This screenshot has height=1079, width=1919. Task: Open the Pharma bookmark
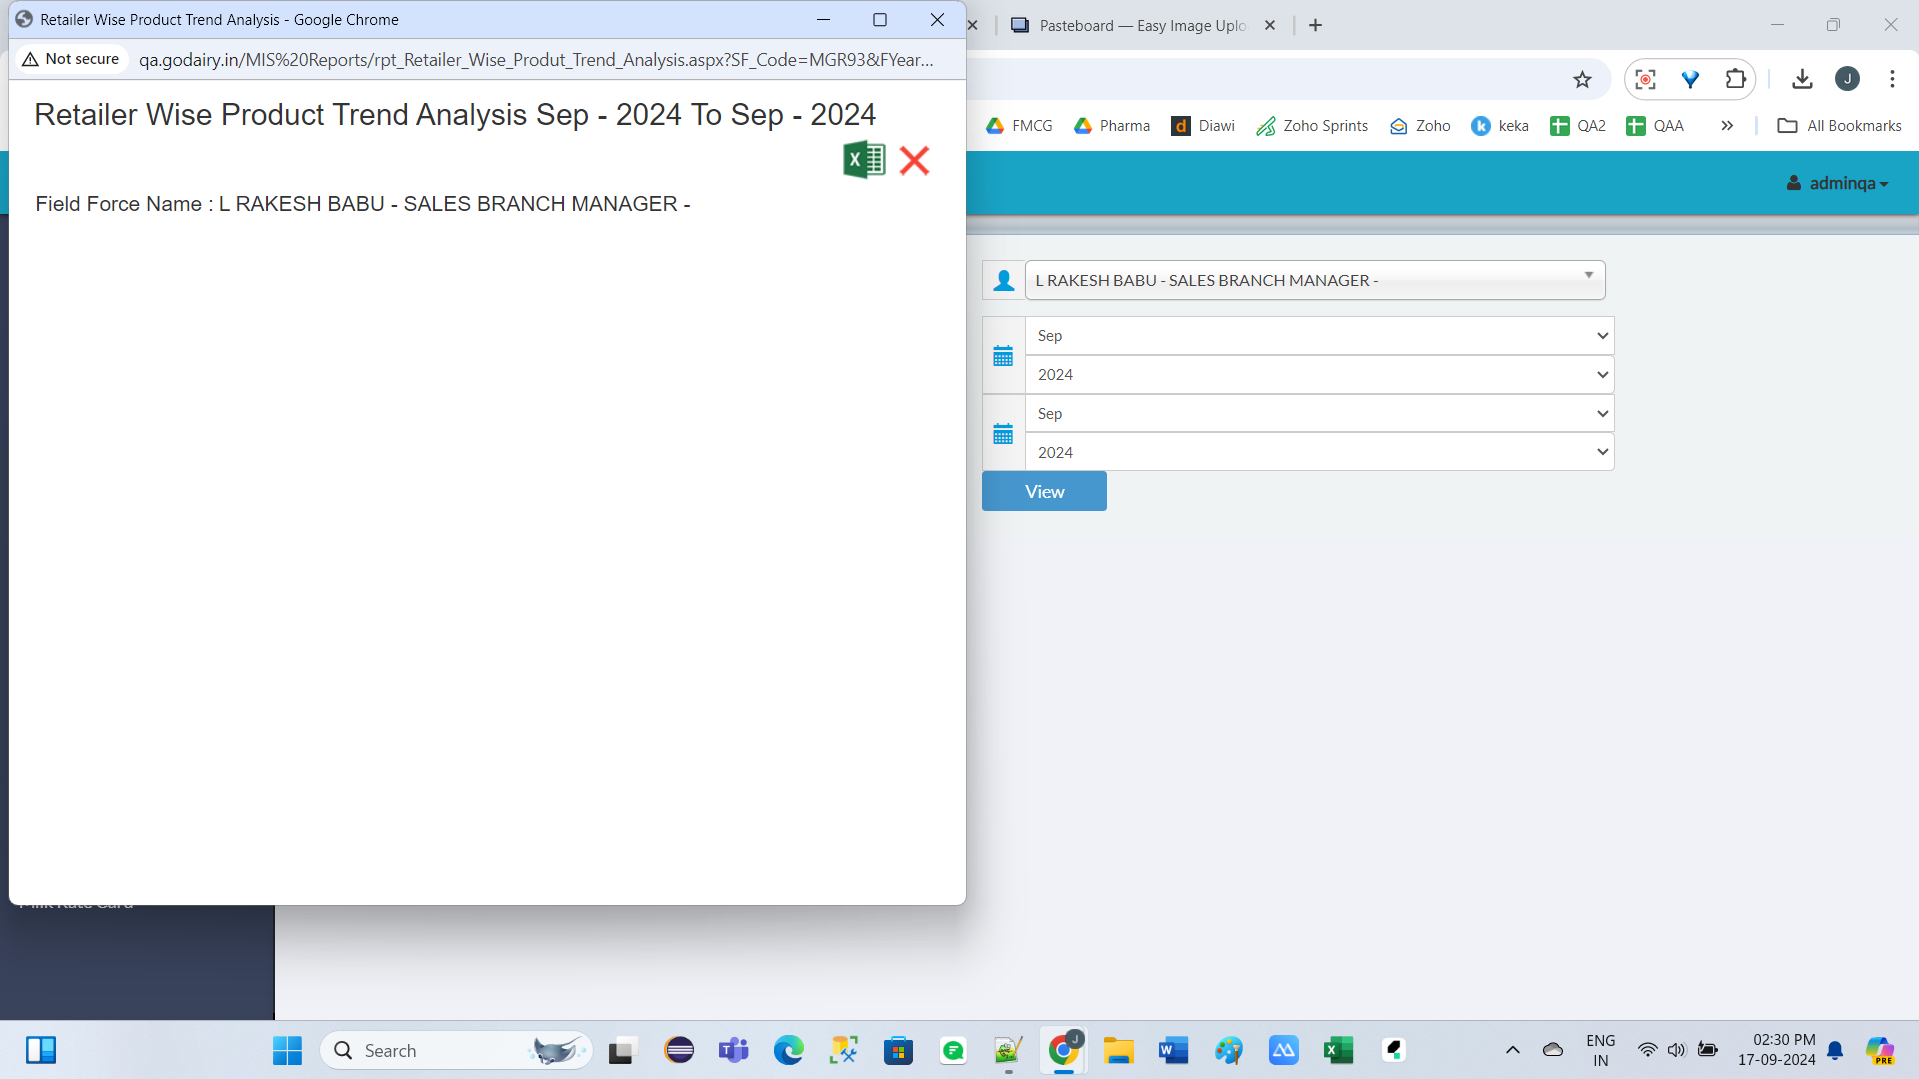point(1112,126)
